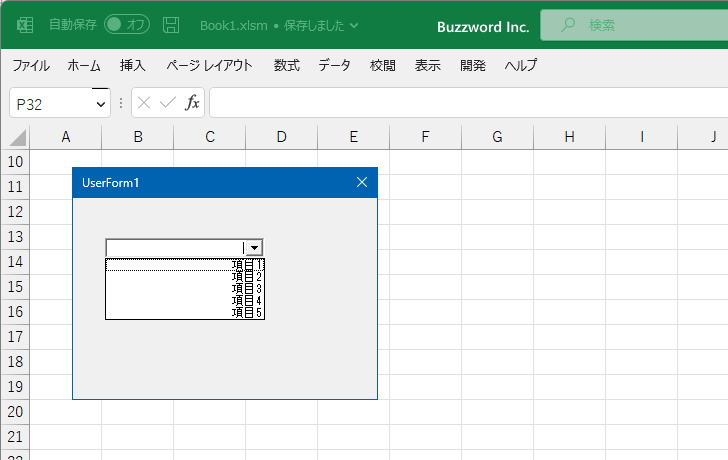728x460 pixels.
Task: Select row 12 header
Action: (15, 212)
